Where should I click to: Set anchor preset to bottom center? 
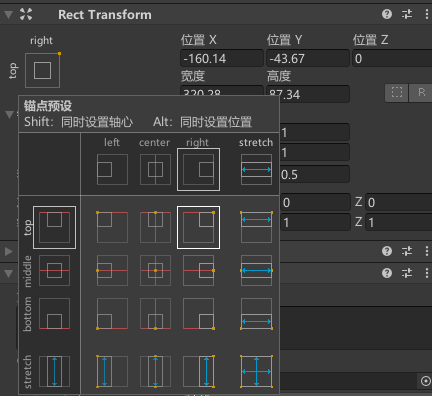155,314
